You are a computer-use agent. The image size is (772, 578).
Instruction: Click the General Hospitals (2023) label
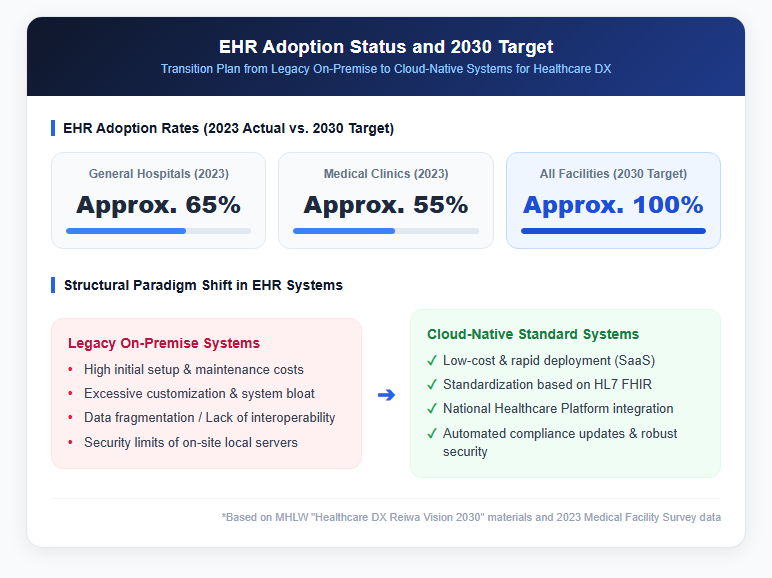pyautogui.click(x=159, y=174)
